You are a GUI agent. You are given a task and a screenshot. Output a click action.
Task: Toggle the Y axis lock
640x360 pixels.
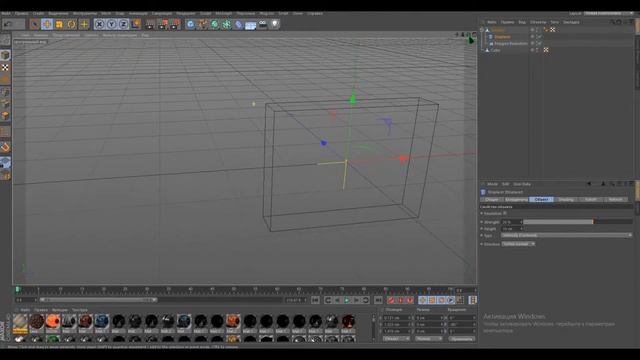click(x=111, y=24)
